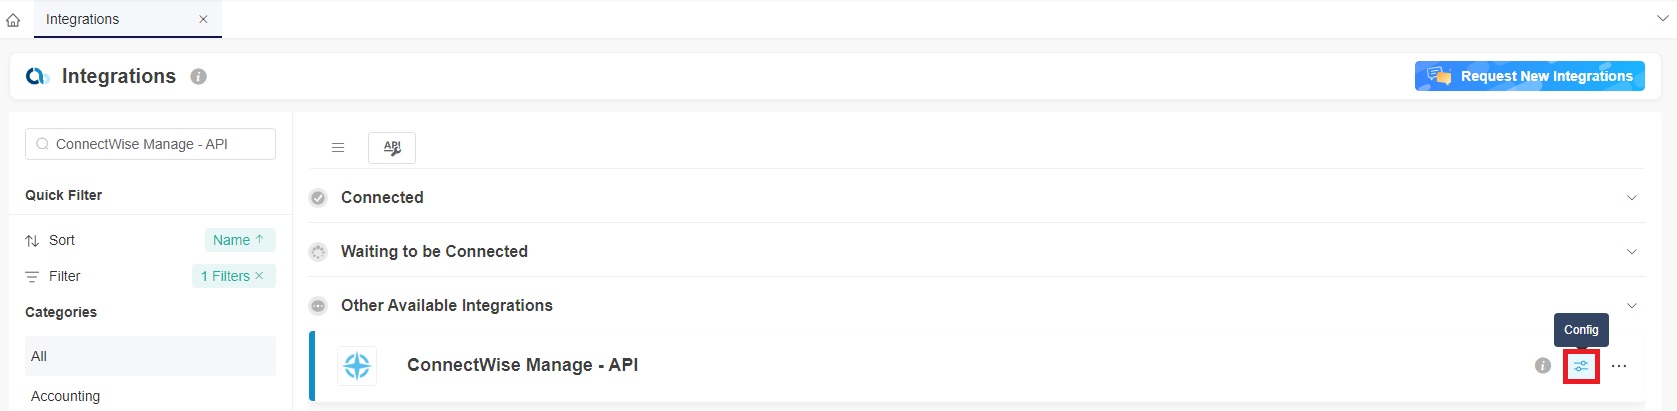The height and width of the screenshot is (411, 1677).
Task: Select the API filter view icon
Action: pyautogui.click(x=392, y=148)
